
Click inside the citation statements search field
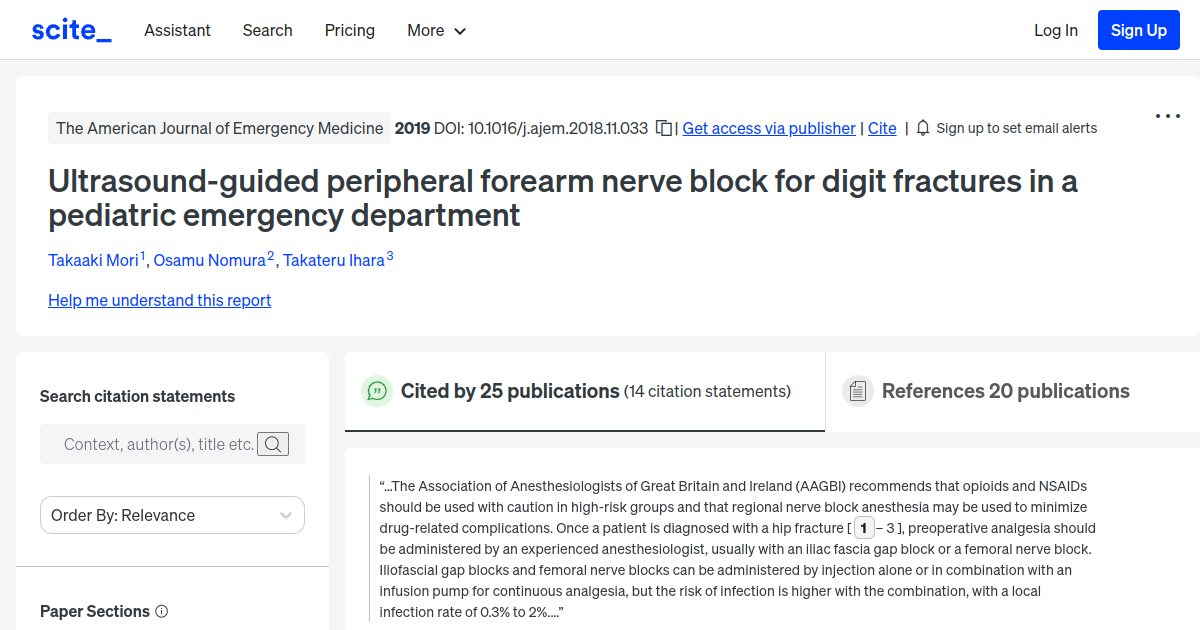[150, 443]
